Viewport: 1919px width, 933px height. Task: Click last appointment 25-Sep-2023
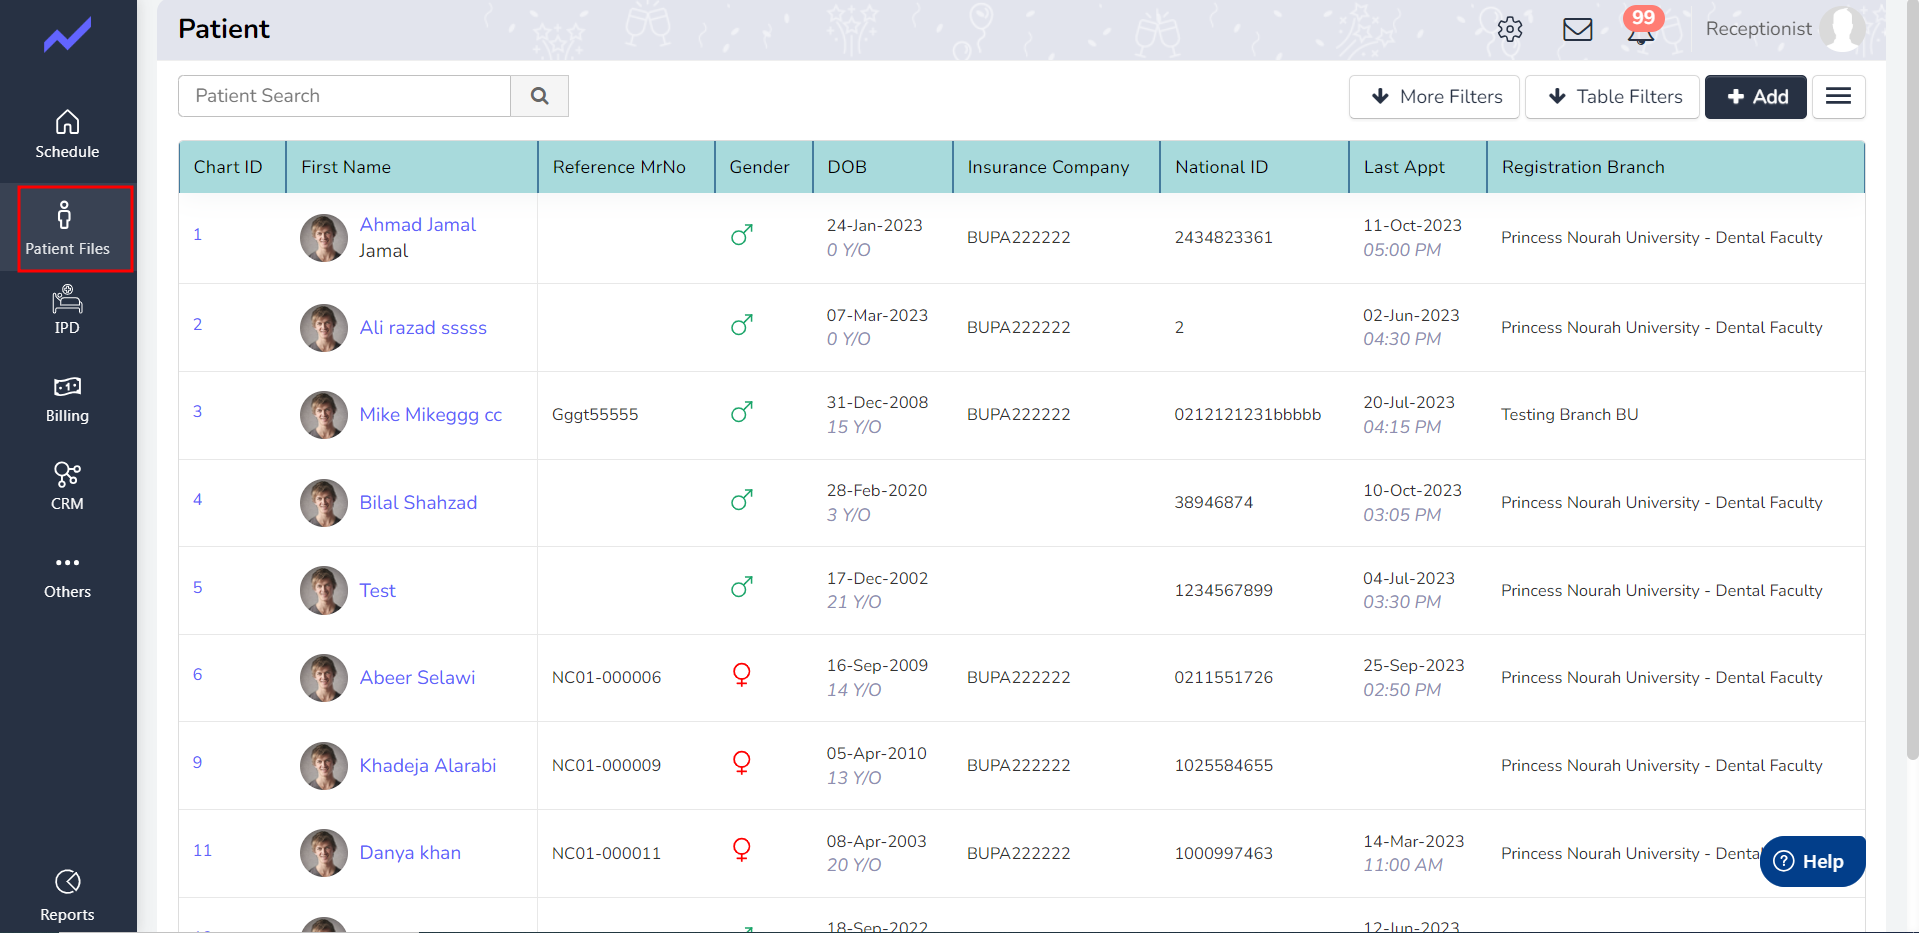pyautogui.click(x=1413, y=666)
